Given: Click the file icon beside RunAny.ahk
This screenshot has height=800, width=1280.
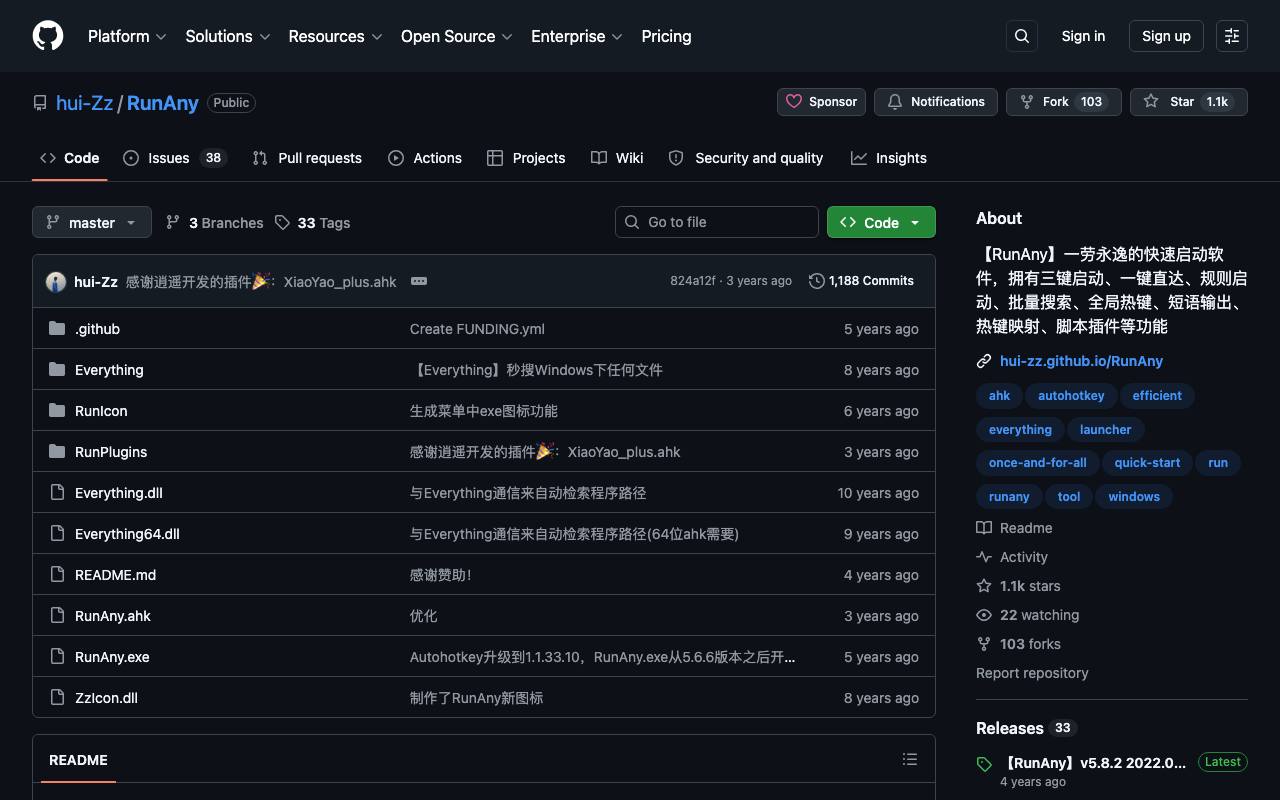Looking at the screenshot, I should [57, 616].
